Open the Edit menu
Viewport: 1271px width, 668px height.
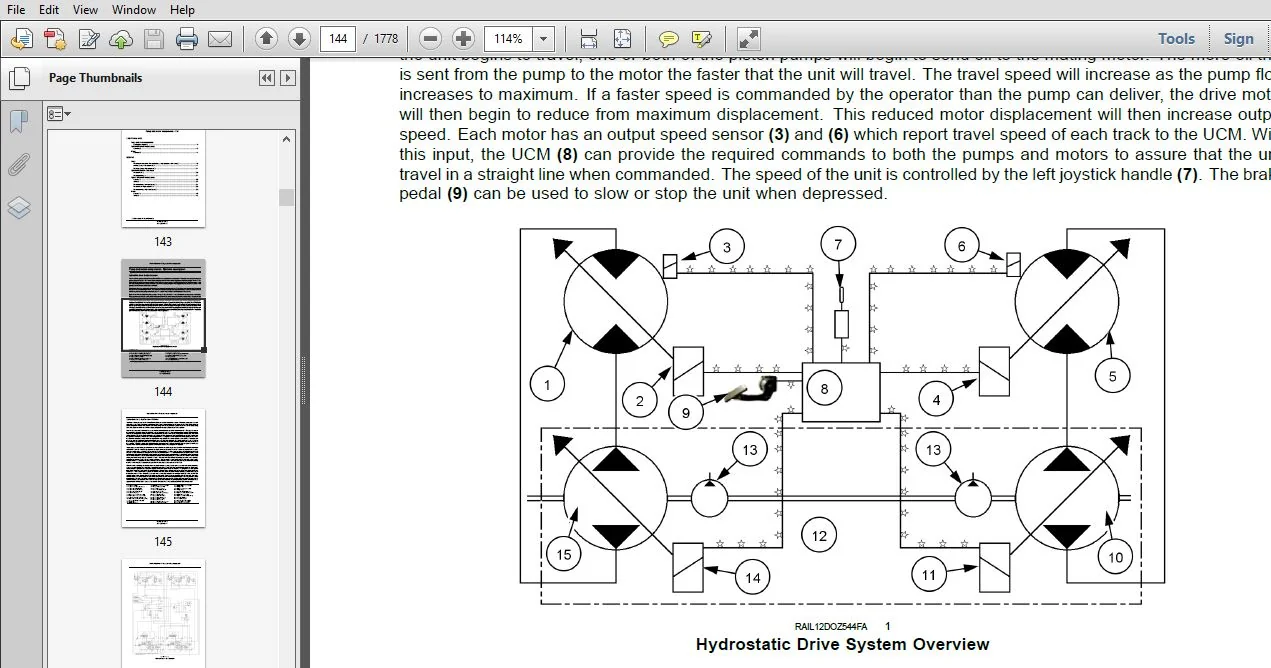(49, 9)
